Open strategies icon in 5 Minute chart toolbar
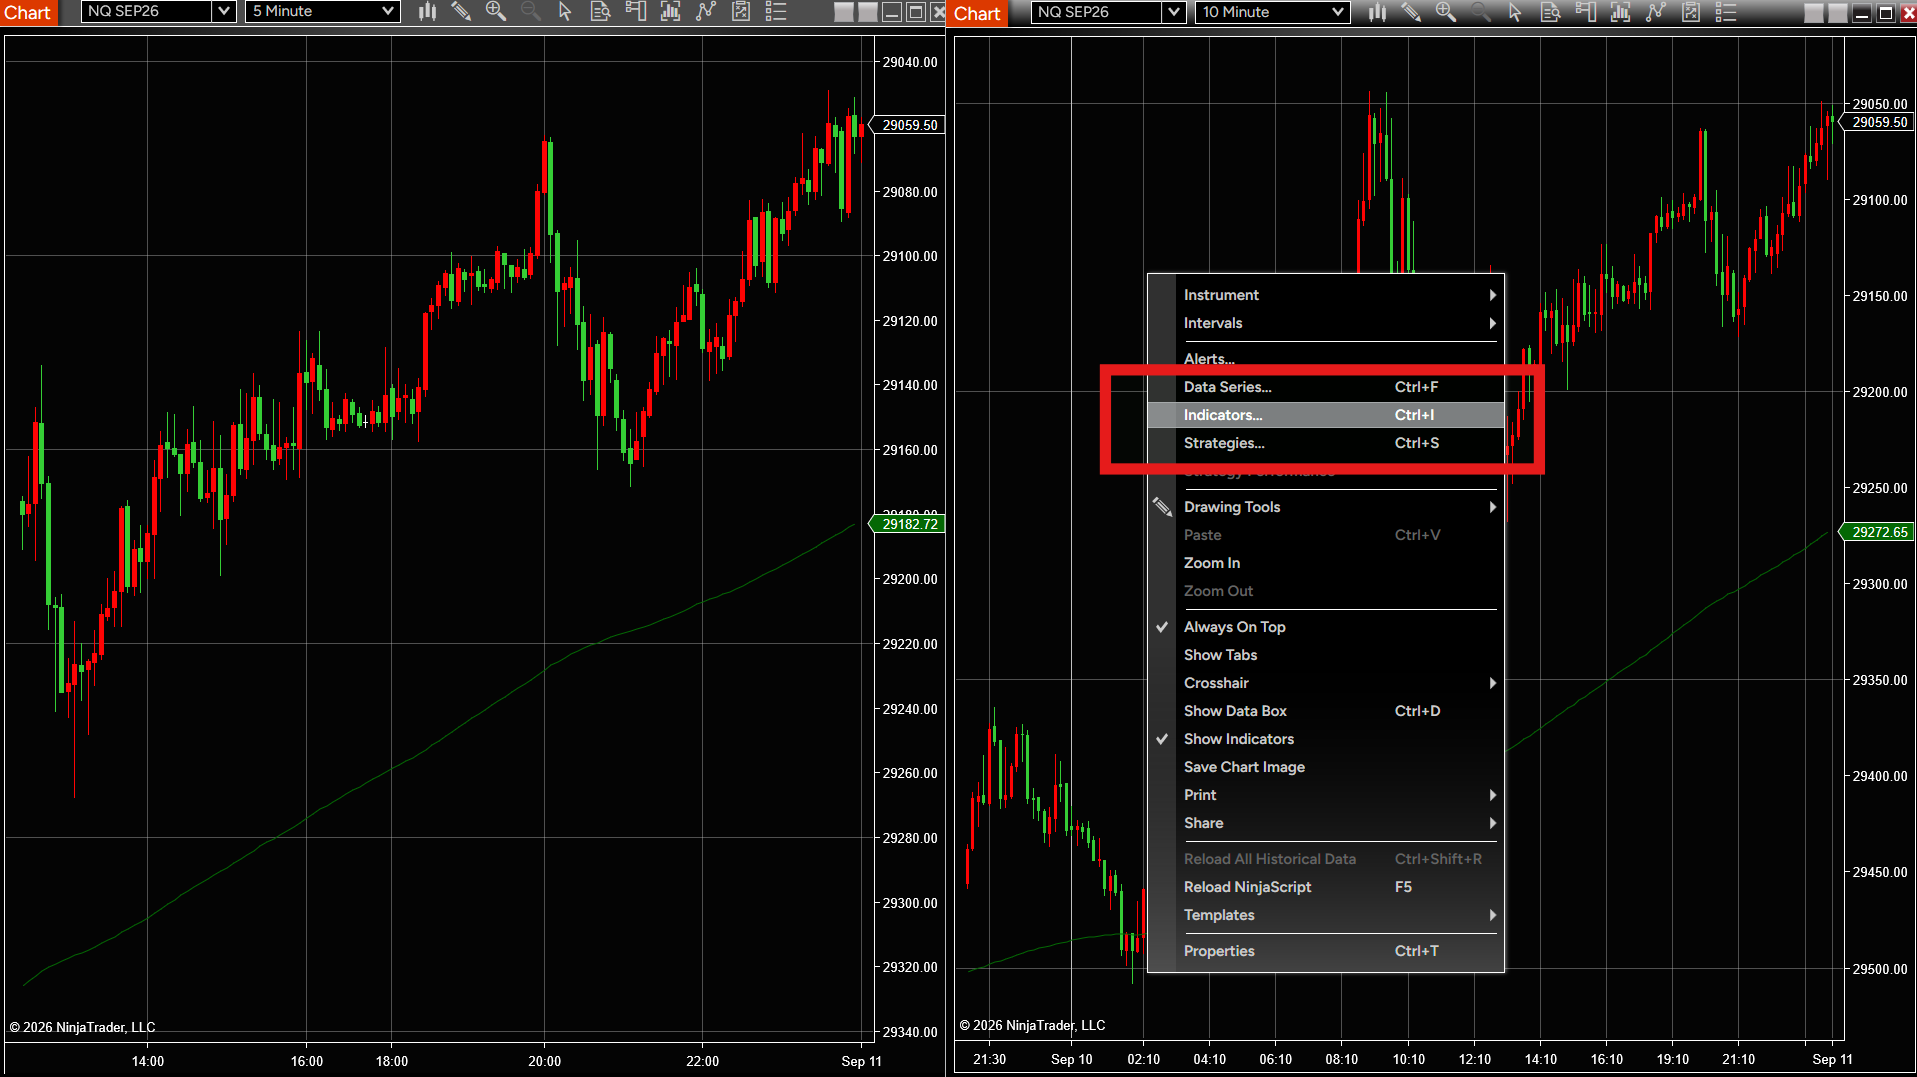Image resolution: width=1917 pixels, height=1077 pixels. [x=741, y=12]
